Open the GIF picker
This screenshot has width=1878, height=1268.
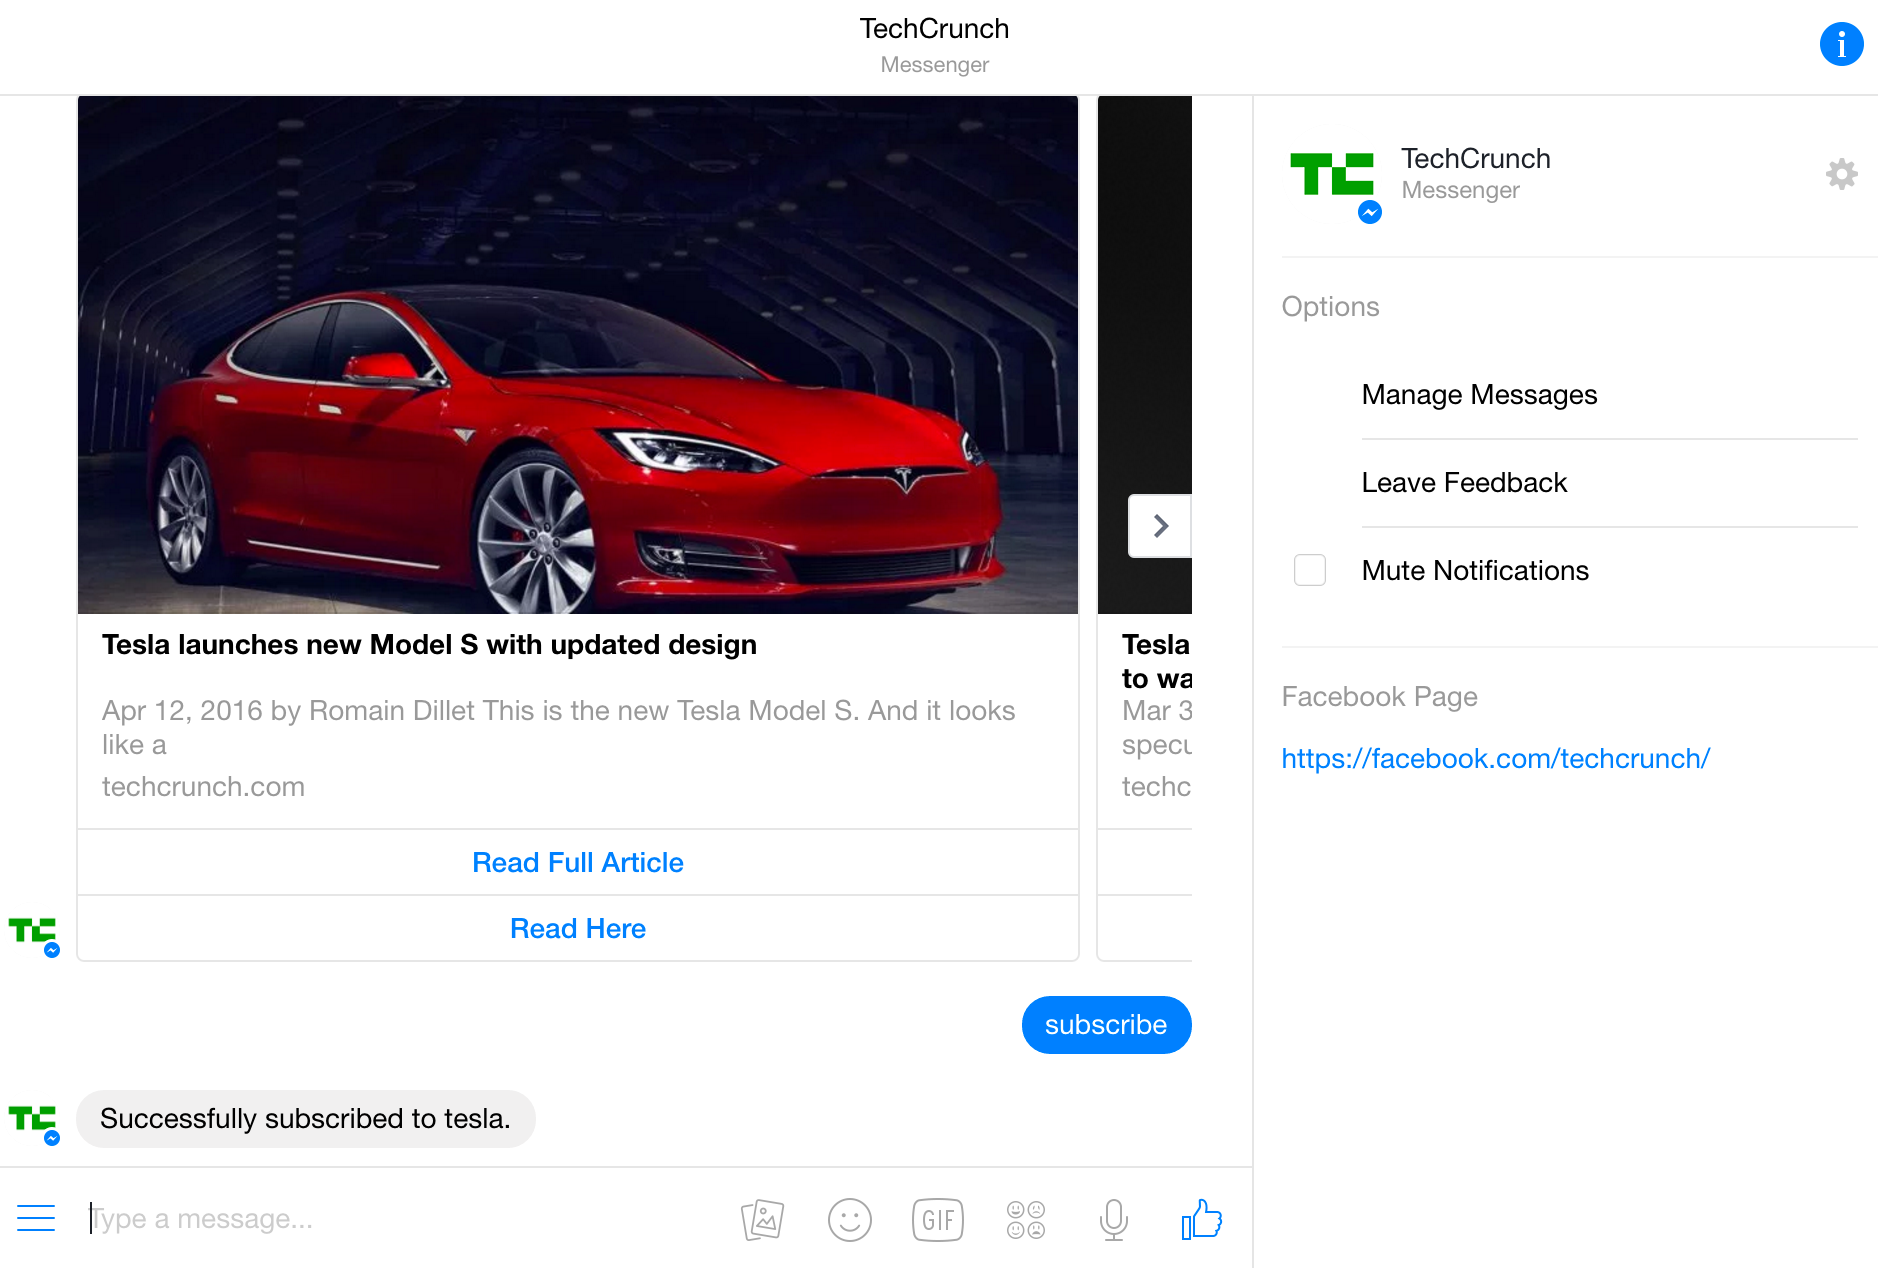(x=937, y=1220)
